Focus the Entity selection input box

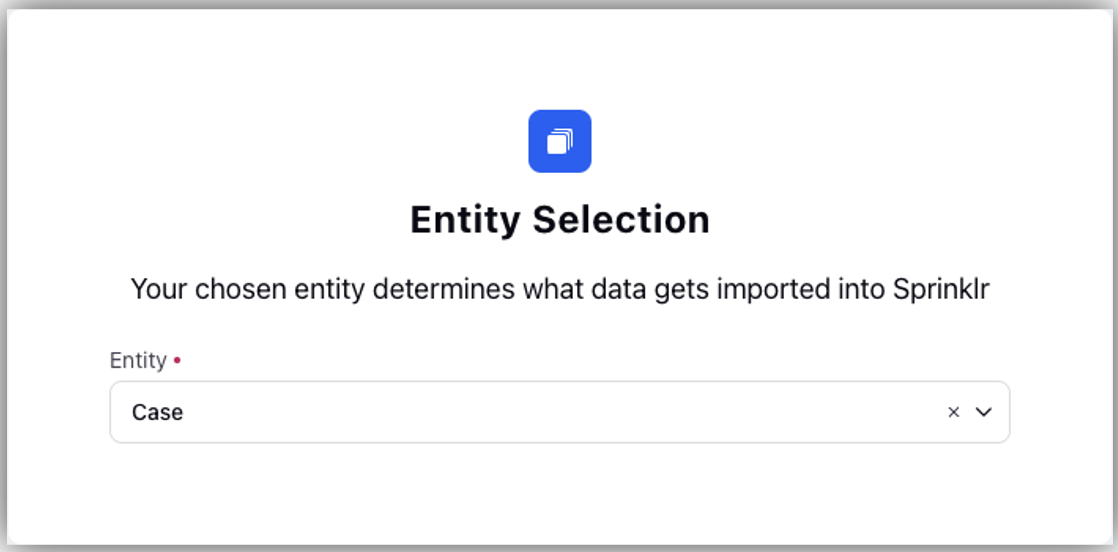coord(560,412)
